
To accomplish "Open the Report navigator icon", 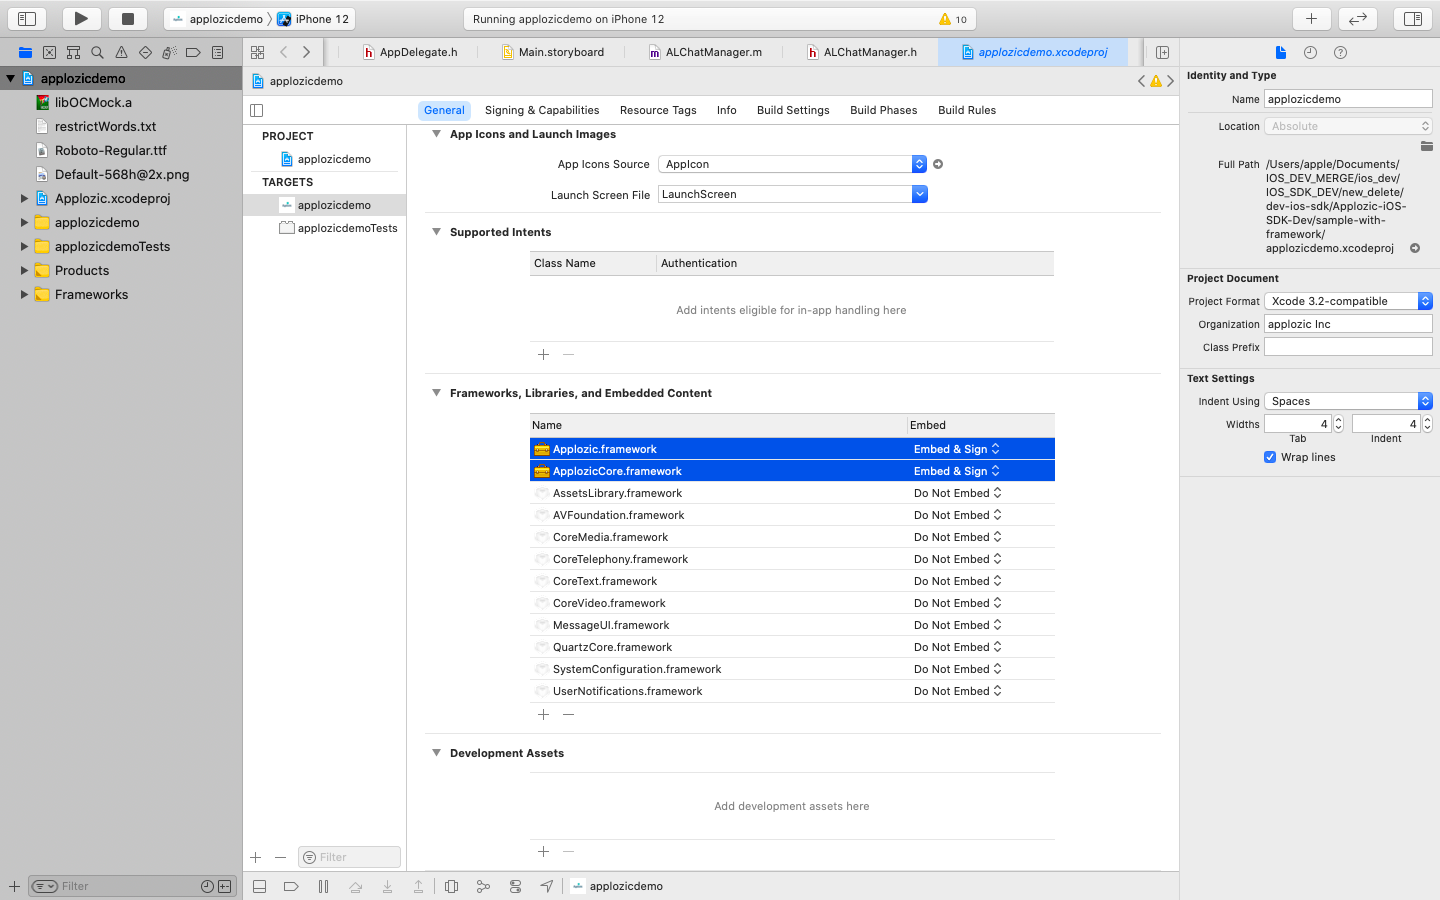I will [217, 52].
